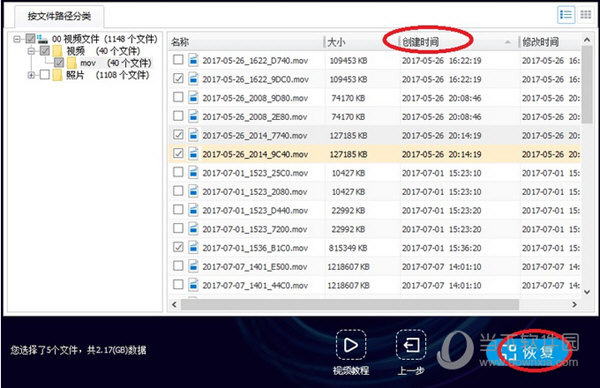Viewport: 600px width, 388px height.
Task: Expand the 照片 tree node
Action: 31,75
